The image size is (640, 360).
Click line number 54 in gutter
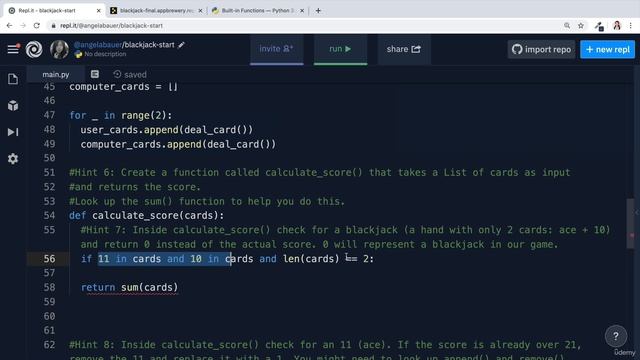coord(49,215)
